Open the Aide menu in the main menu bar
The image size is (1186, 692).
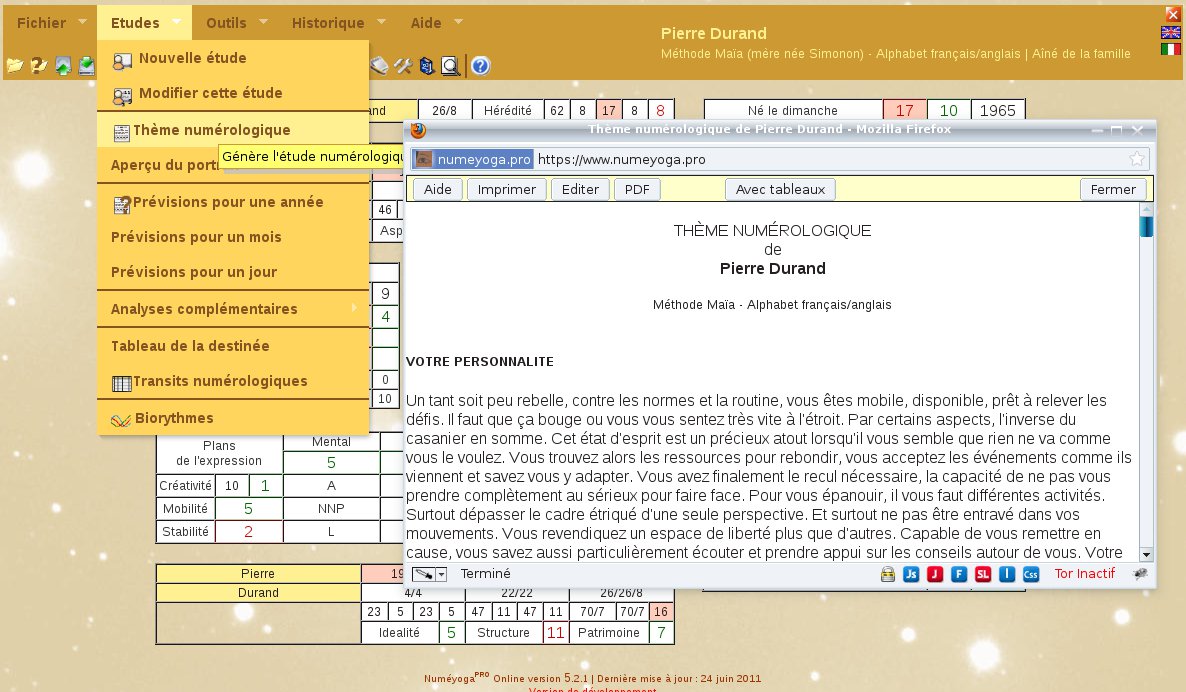(436, 23)
